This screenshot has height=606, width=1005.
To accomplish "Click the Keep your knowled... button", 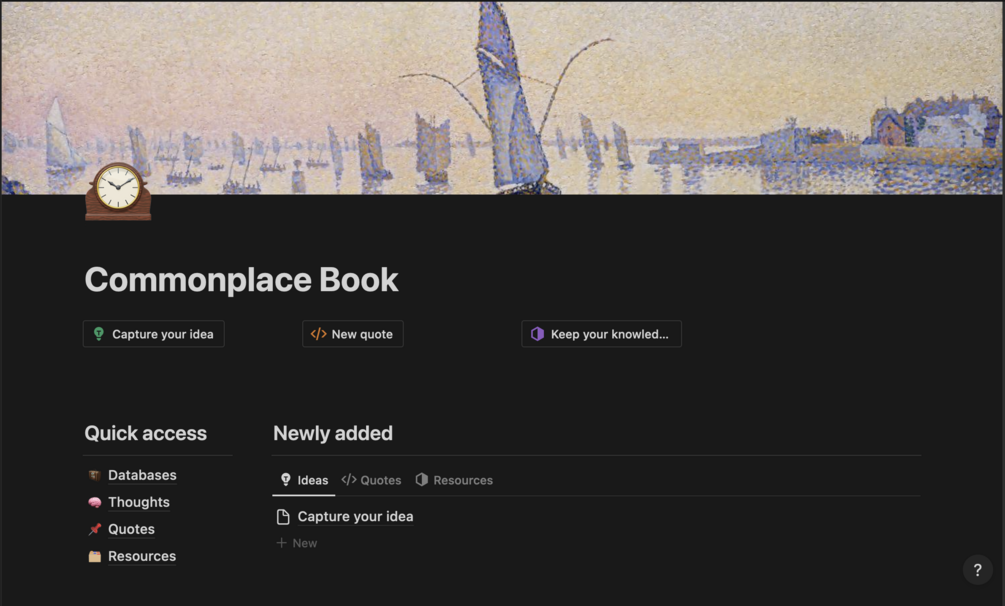I will click(601, 334).
